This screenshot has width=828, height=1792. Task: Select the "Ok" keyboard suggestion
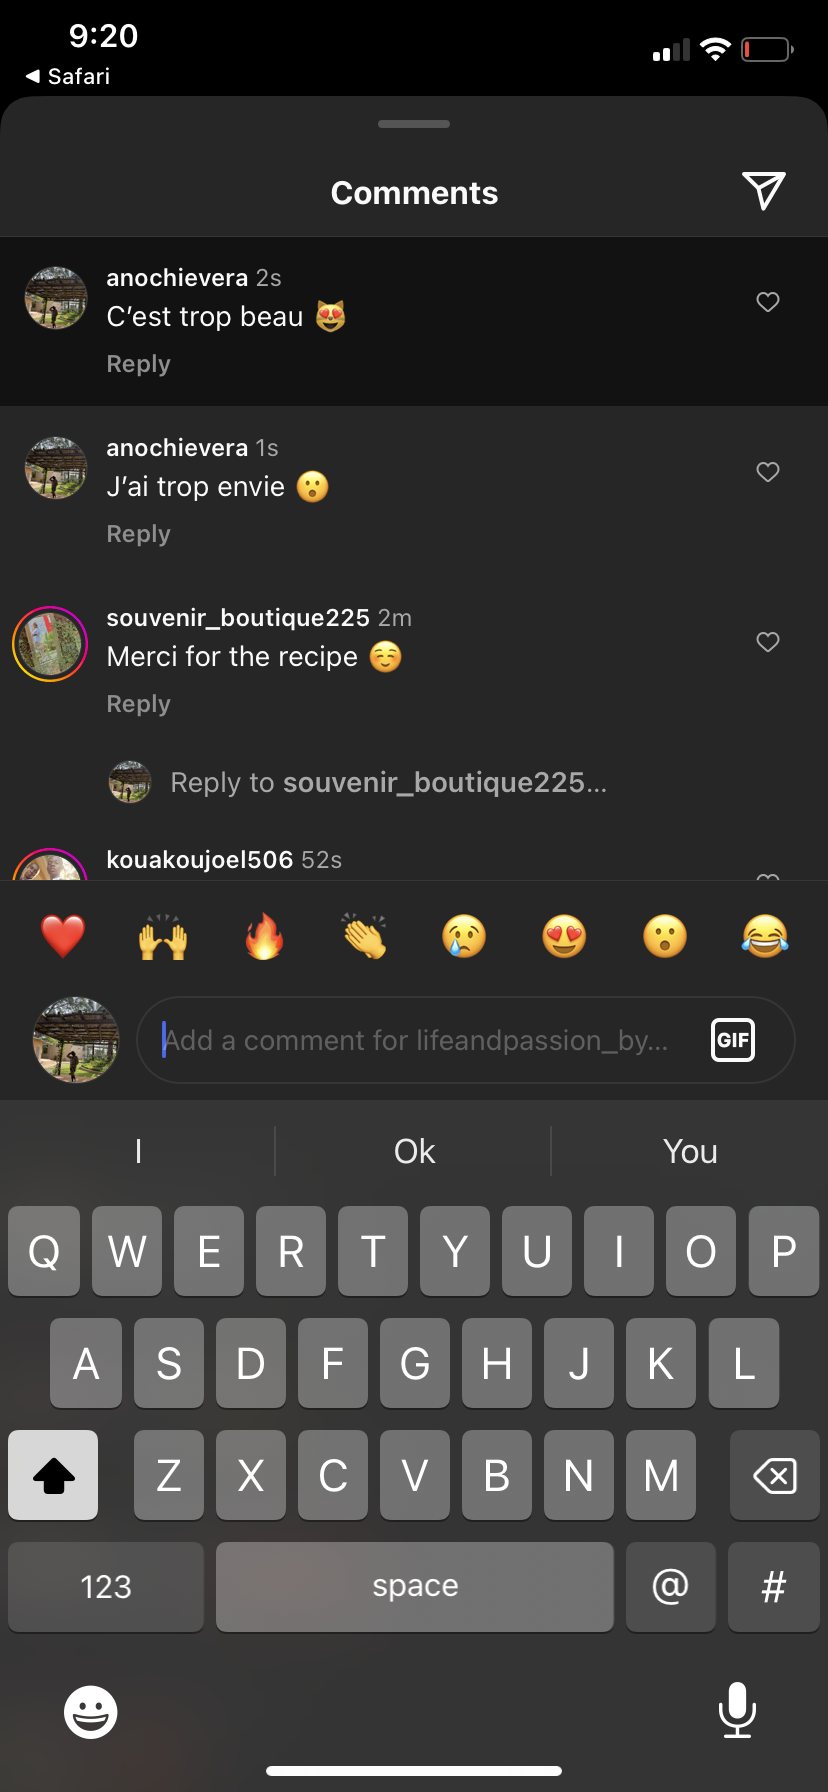(x=414, y=1152)
